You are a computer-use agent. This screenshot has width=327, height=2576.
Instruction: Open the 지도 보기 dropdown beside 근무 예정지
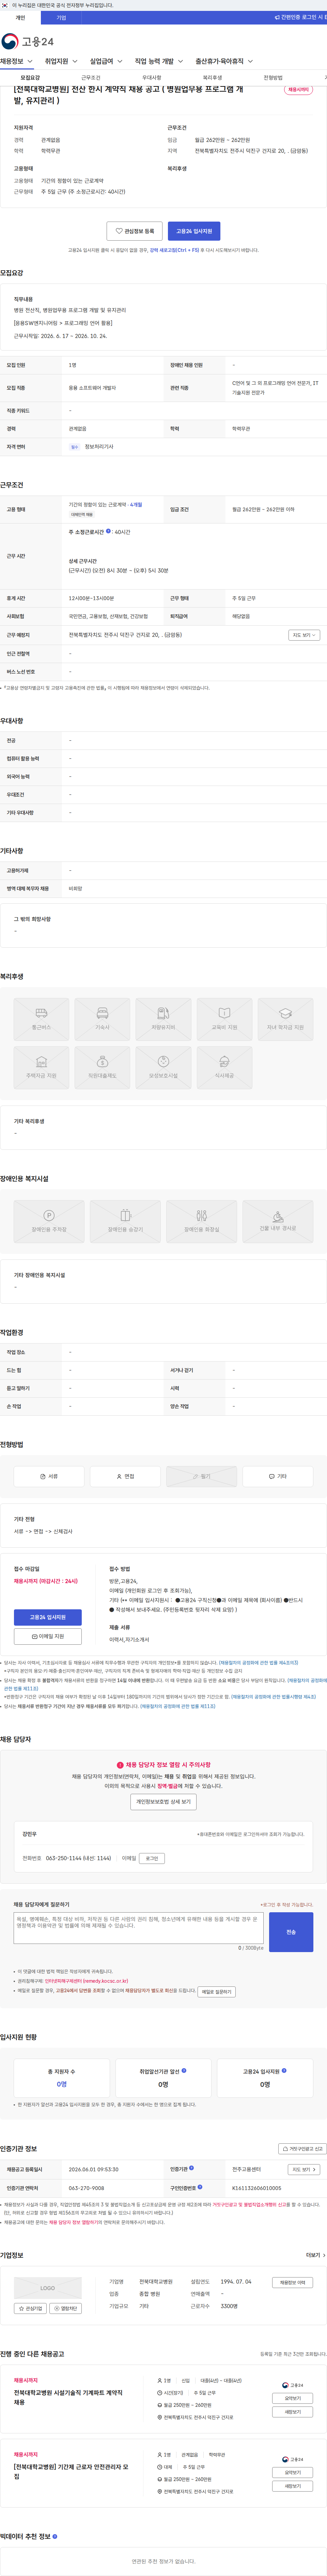[304, 635]
